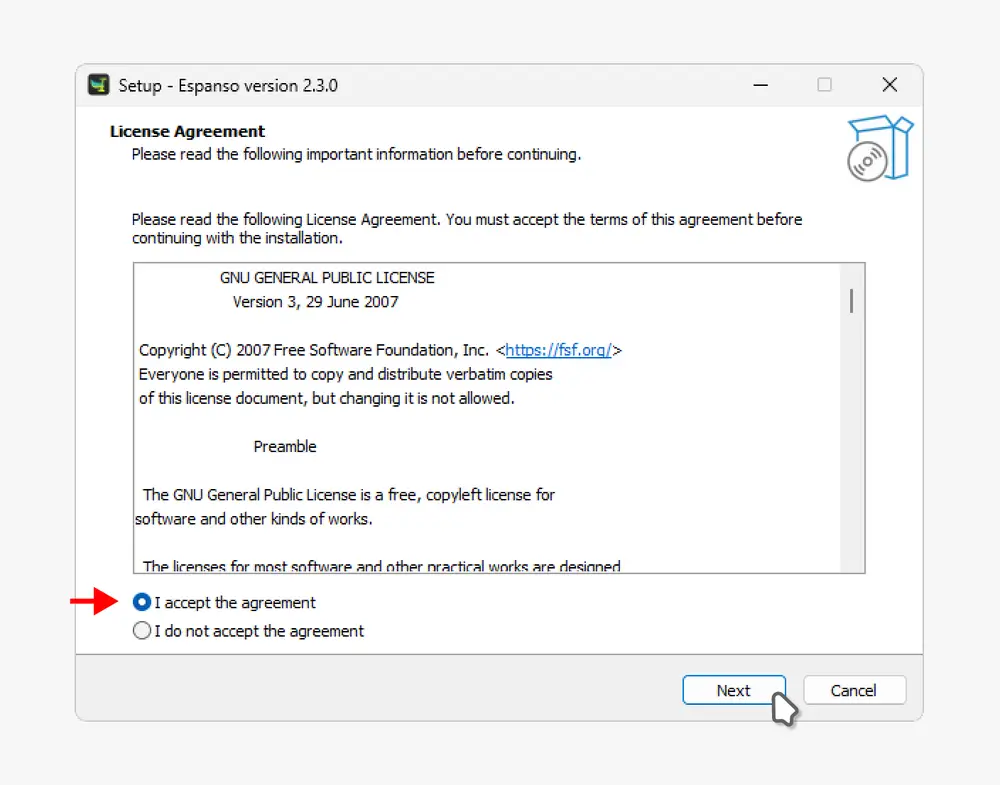Open the https://fsf.org/ link

(559, 350)
